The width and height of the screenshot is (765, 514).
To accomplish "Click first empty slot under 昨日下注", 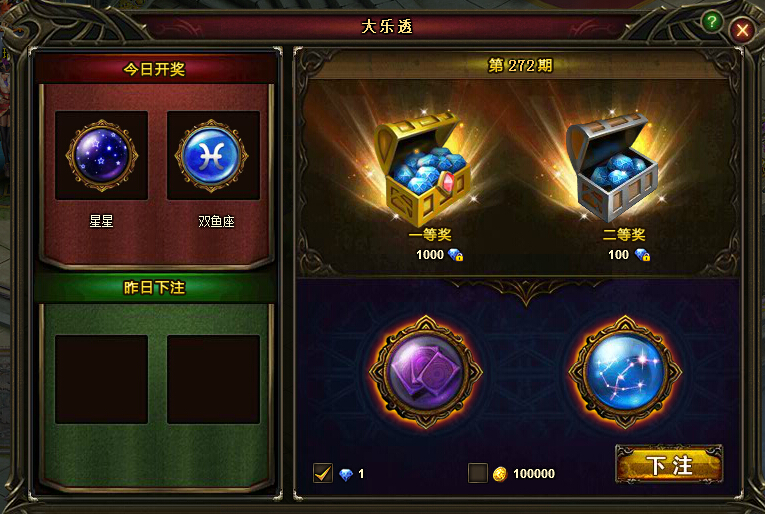I will [x=101, y=379].
